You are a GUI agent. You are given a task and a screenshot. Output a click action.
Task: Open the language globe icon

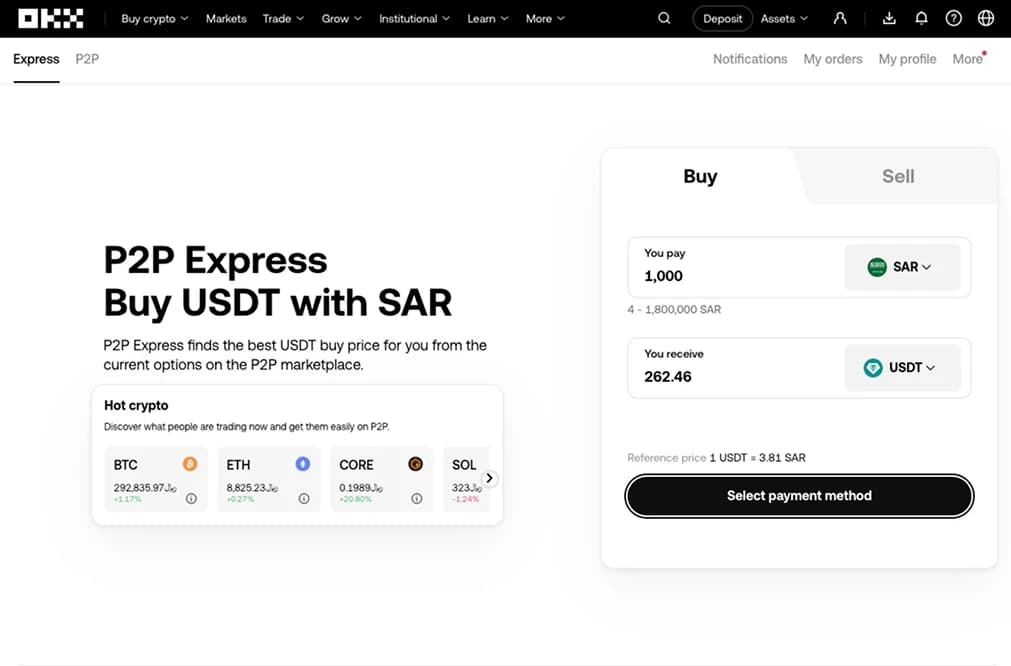[986, 18]
